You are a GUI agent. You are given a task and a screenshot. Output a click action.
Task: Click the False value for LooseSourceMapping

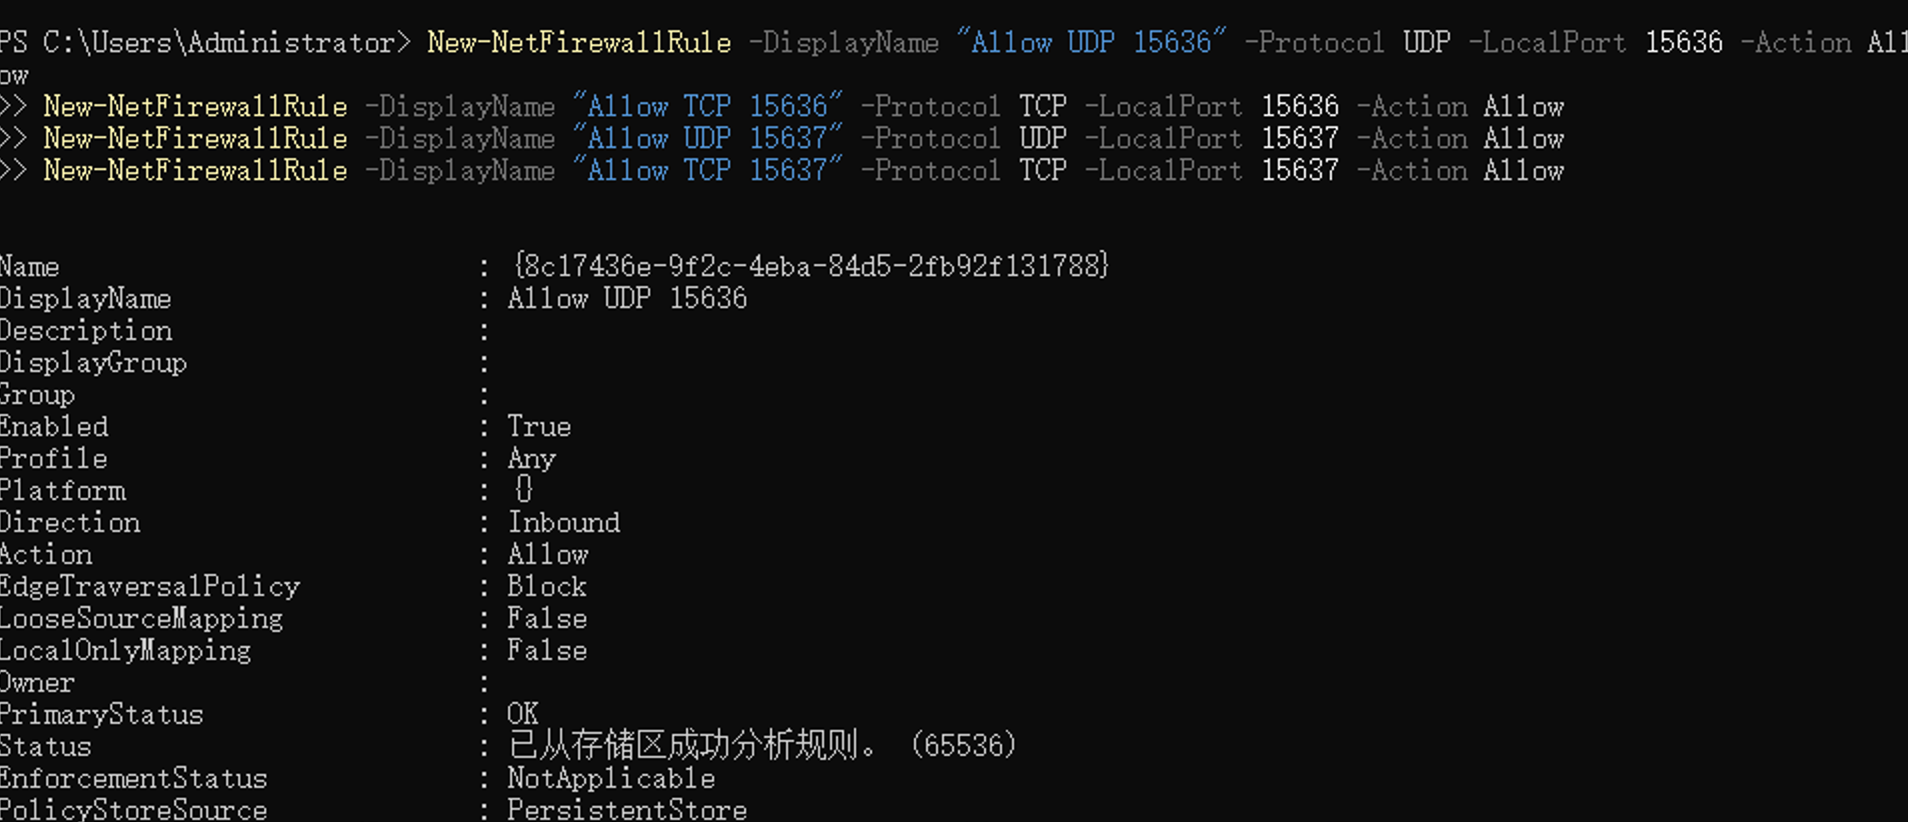(547, 618)
